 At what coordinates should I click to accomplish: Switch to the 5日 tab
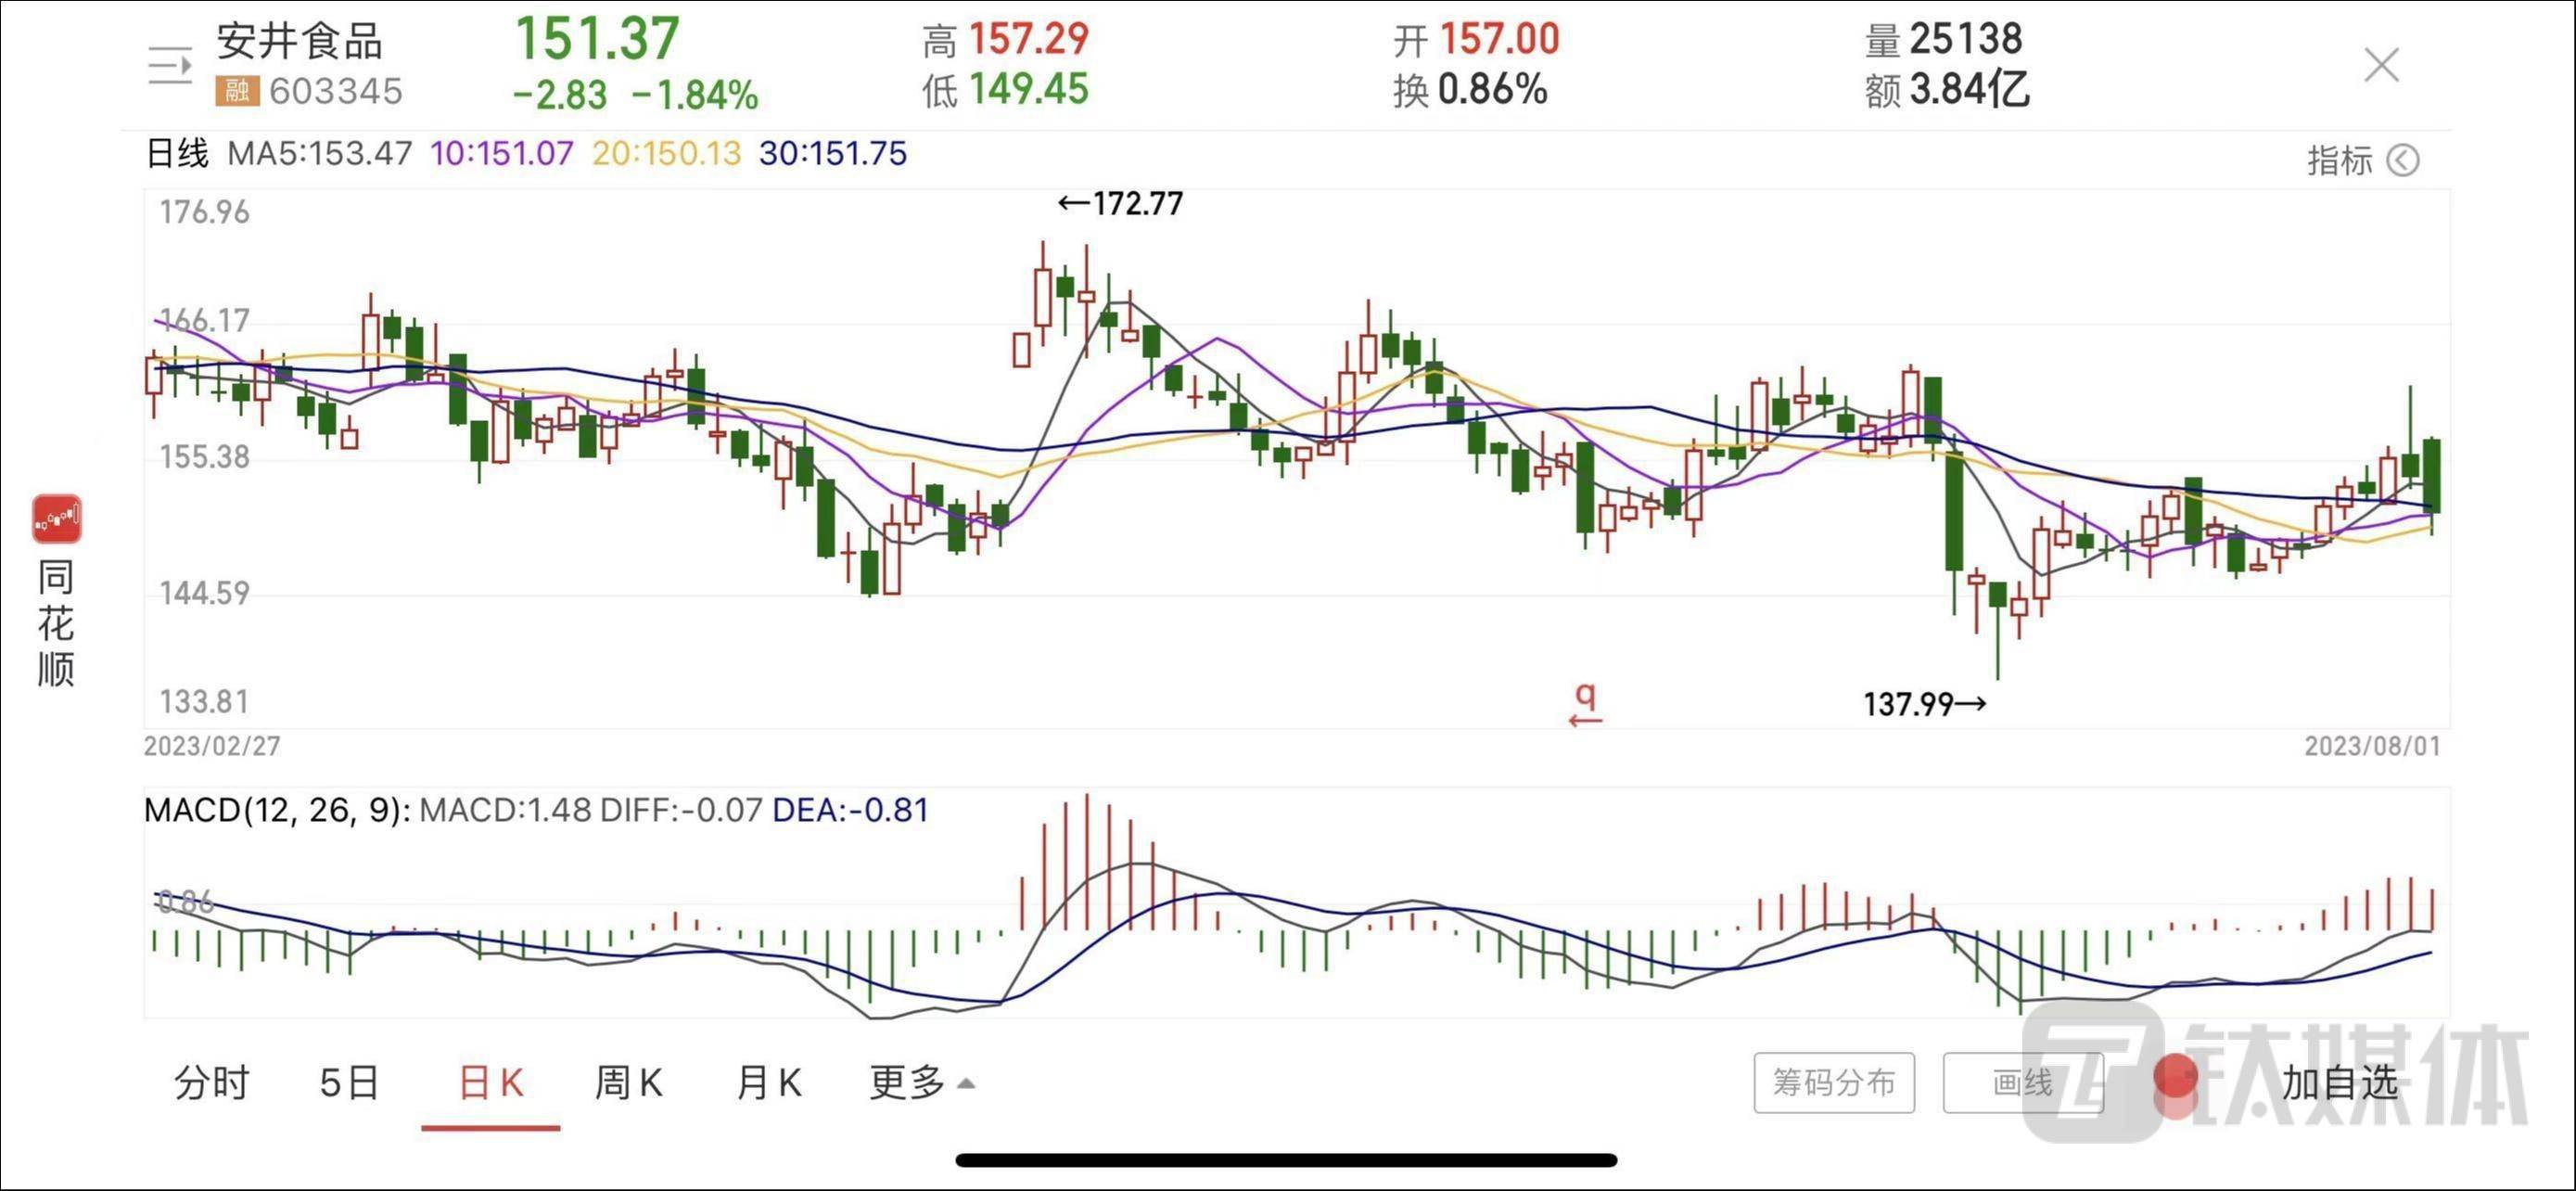[349, 1082]
